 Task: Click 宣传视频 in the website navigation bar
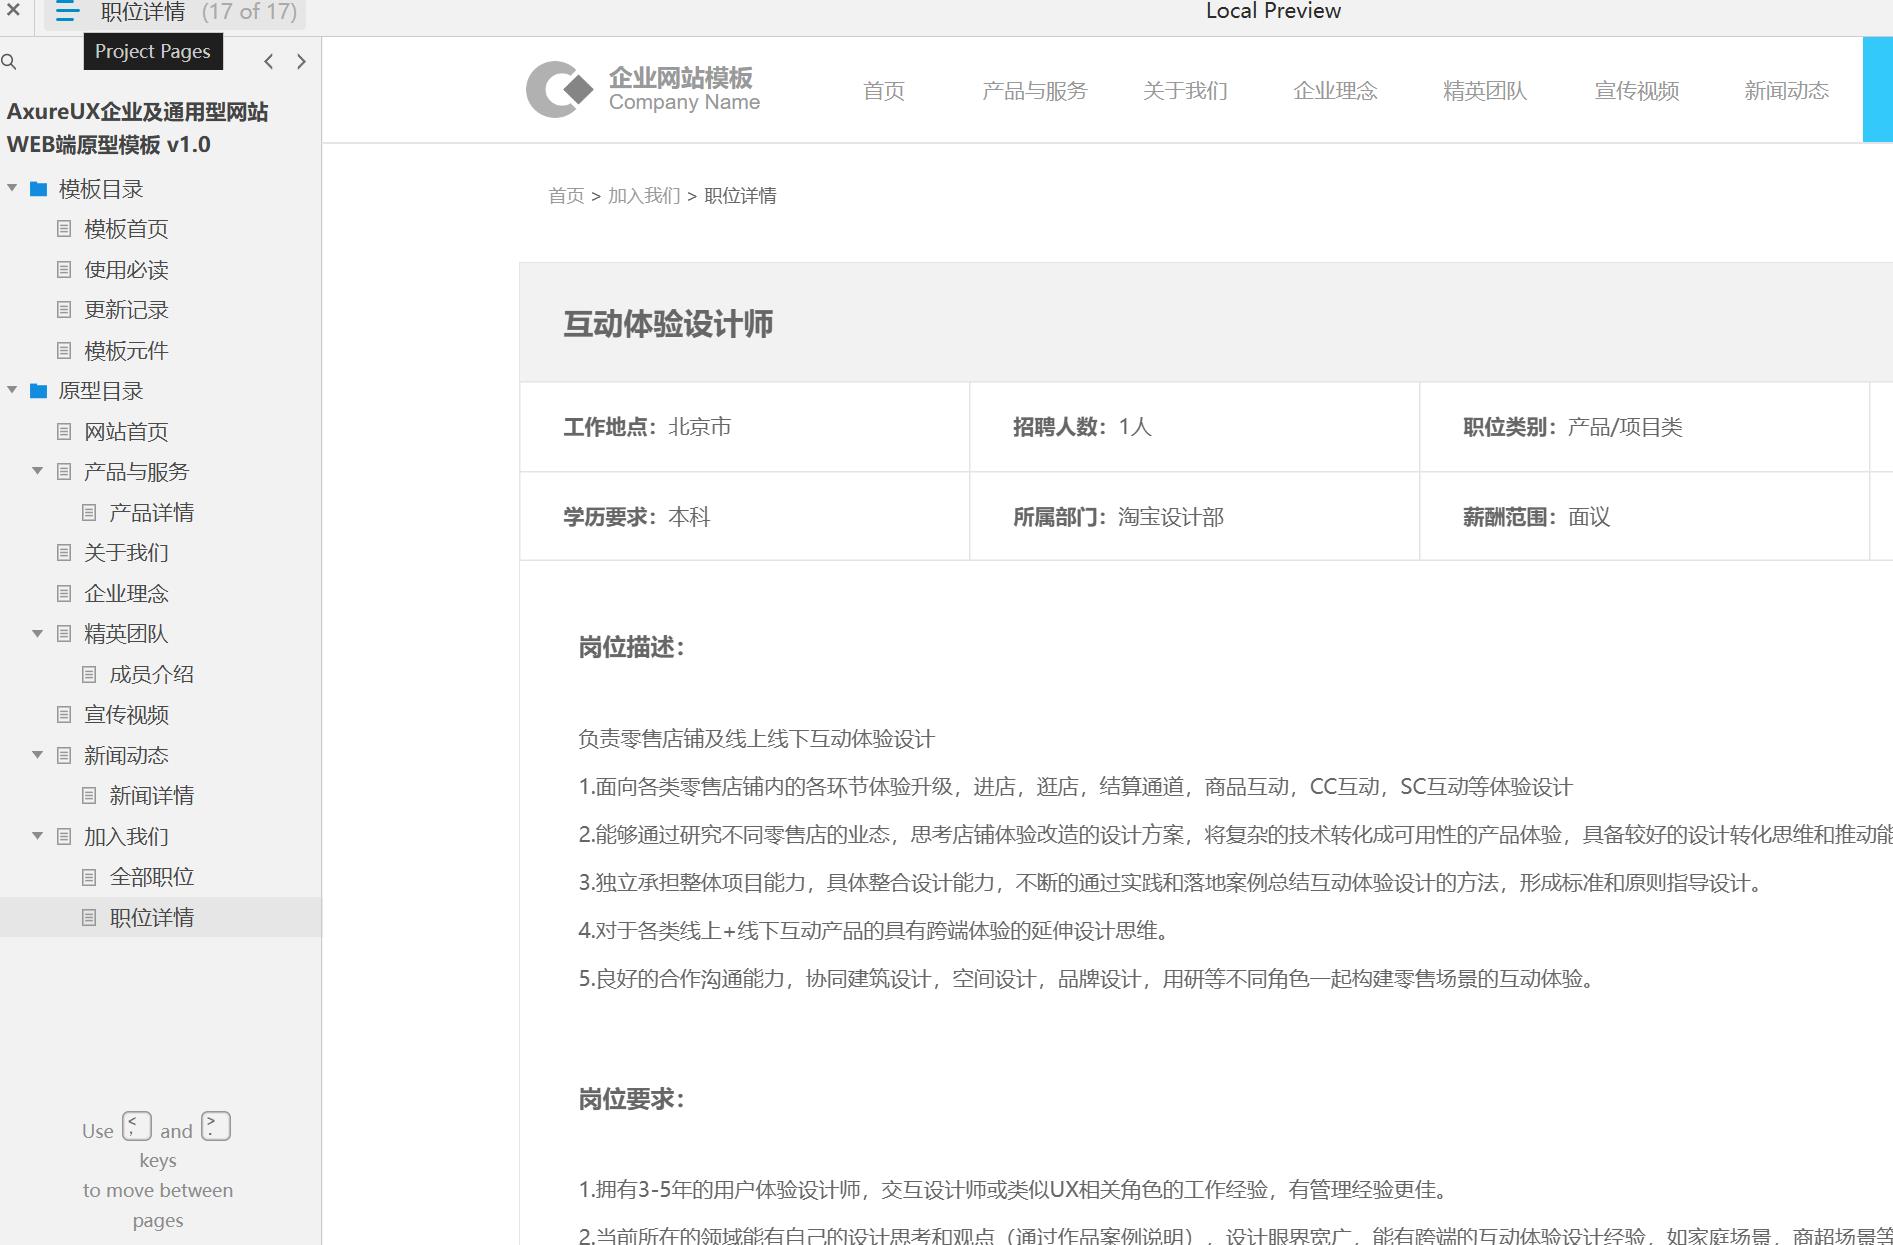click(1636, 91)
